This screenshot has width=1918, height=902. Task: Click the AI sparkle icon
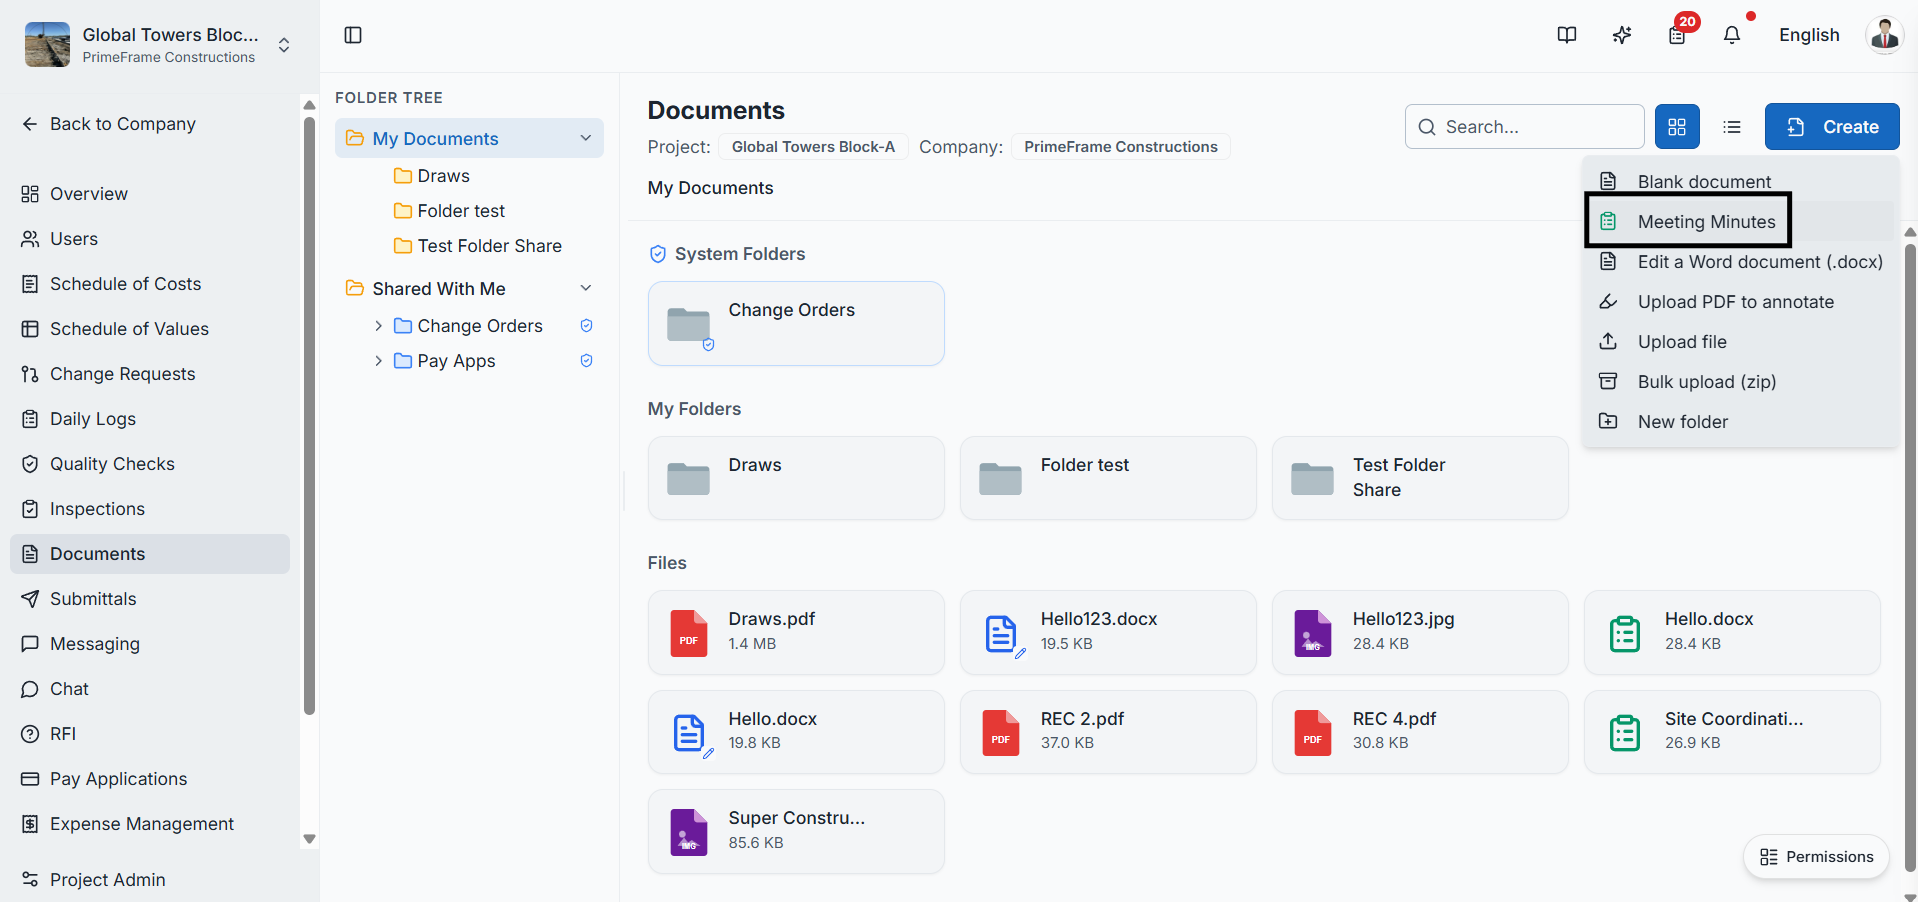click(1622, 35)
